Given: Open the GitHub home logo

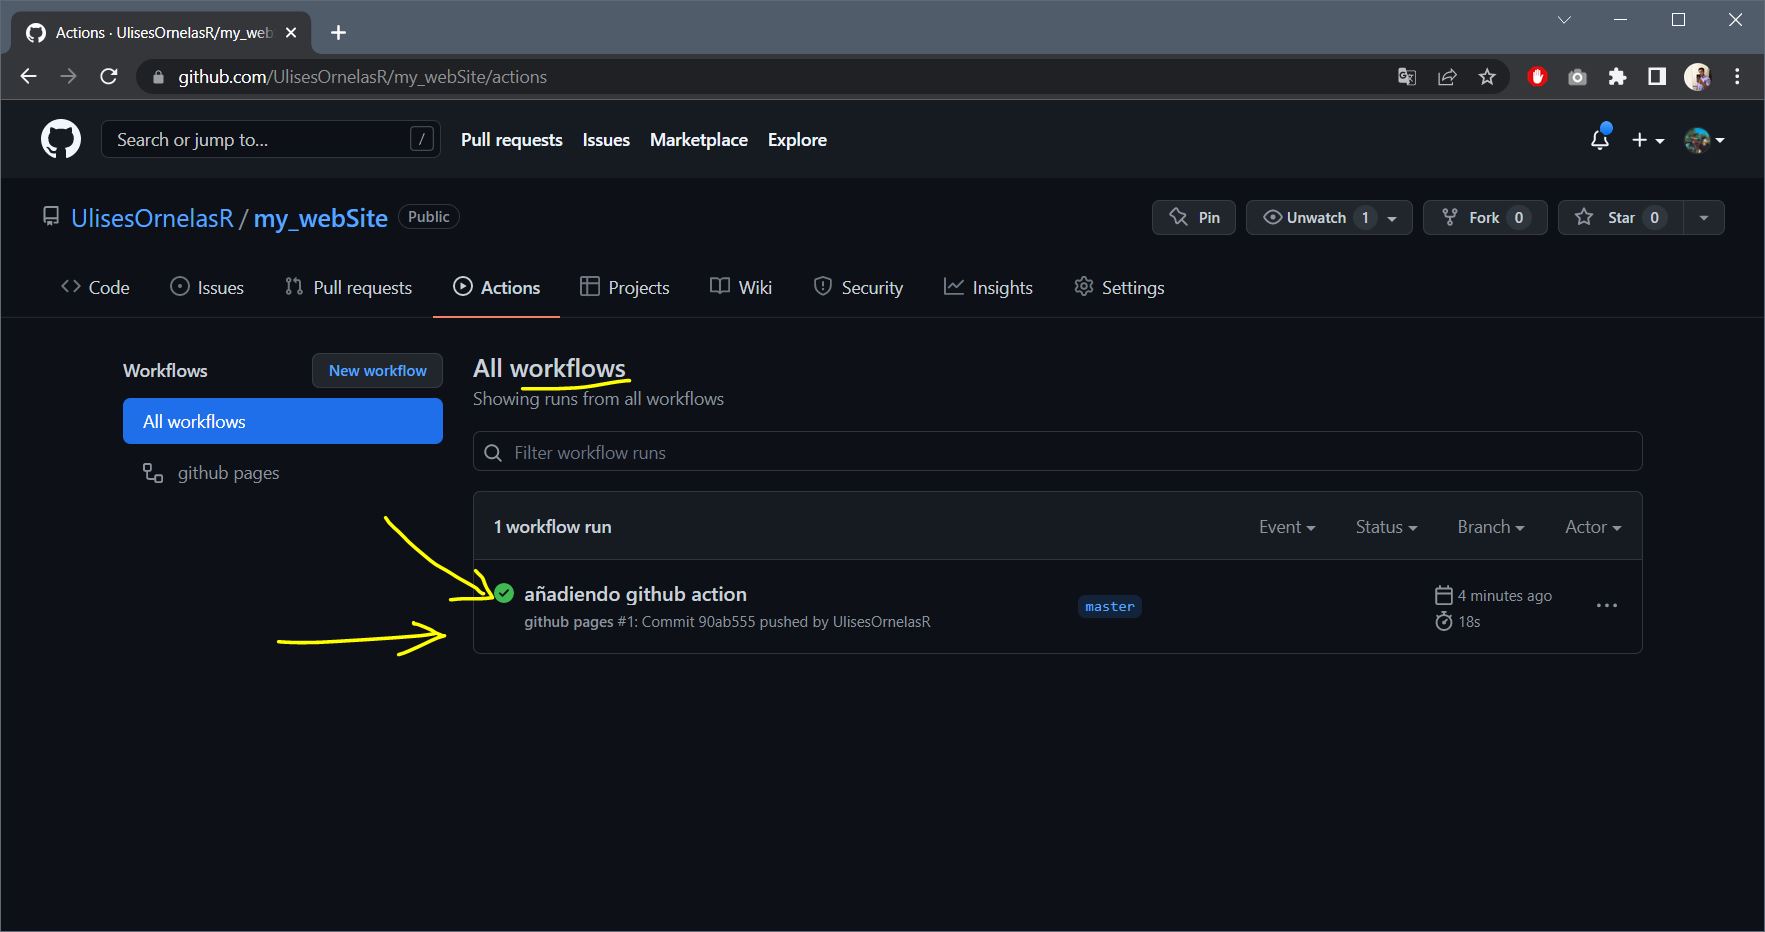Looking at the screenshot, I should (x=60, y=140).
